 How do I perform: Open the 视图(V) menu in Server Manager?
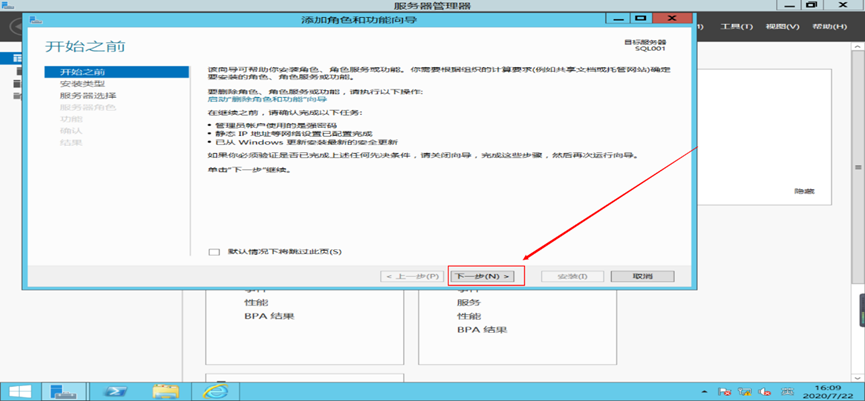[x=782, y=26]
